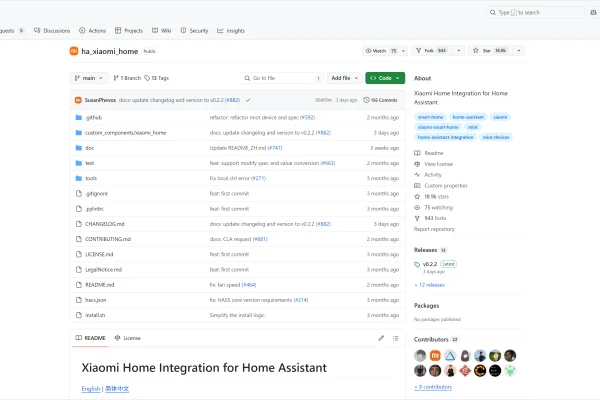
Task: Open the Security tab
Action: tap(194, 31)
